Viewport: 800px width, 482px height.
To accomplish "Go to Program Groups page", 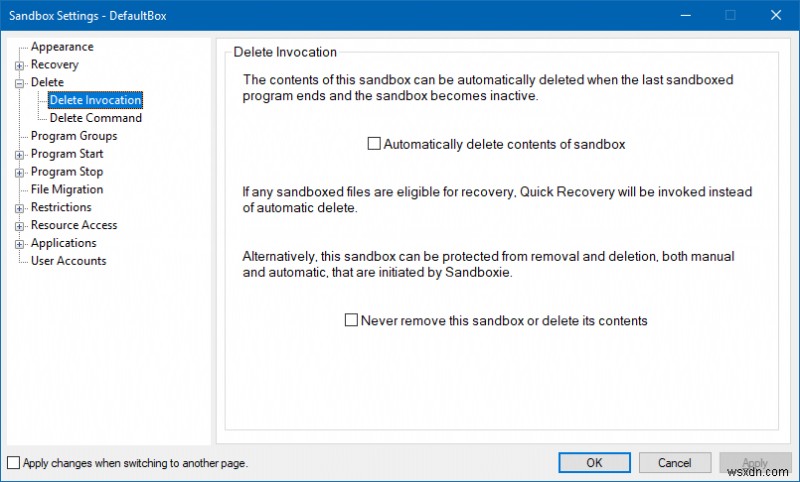I will 74,136.
